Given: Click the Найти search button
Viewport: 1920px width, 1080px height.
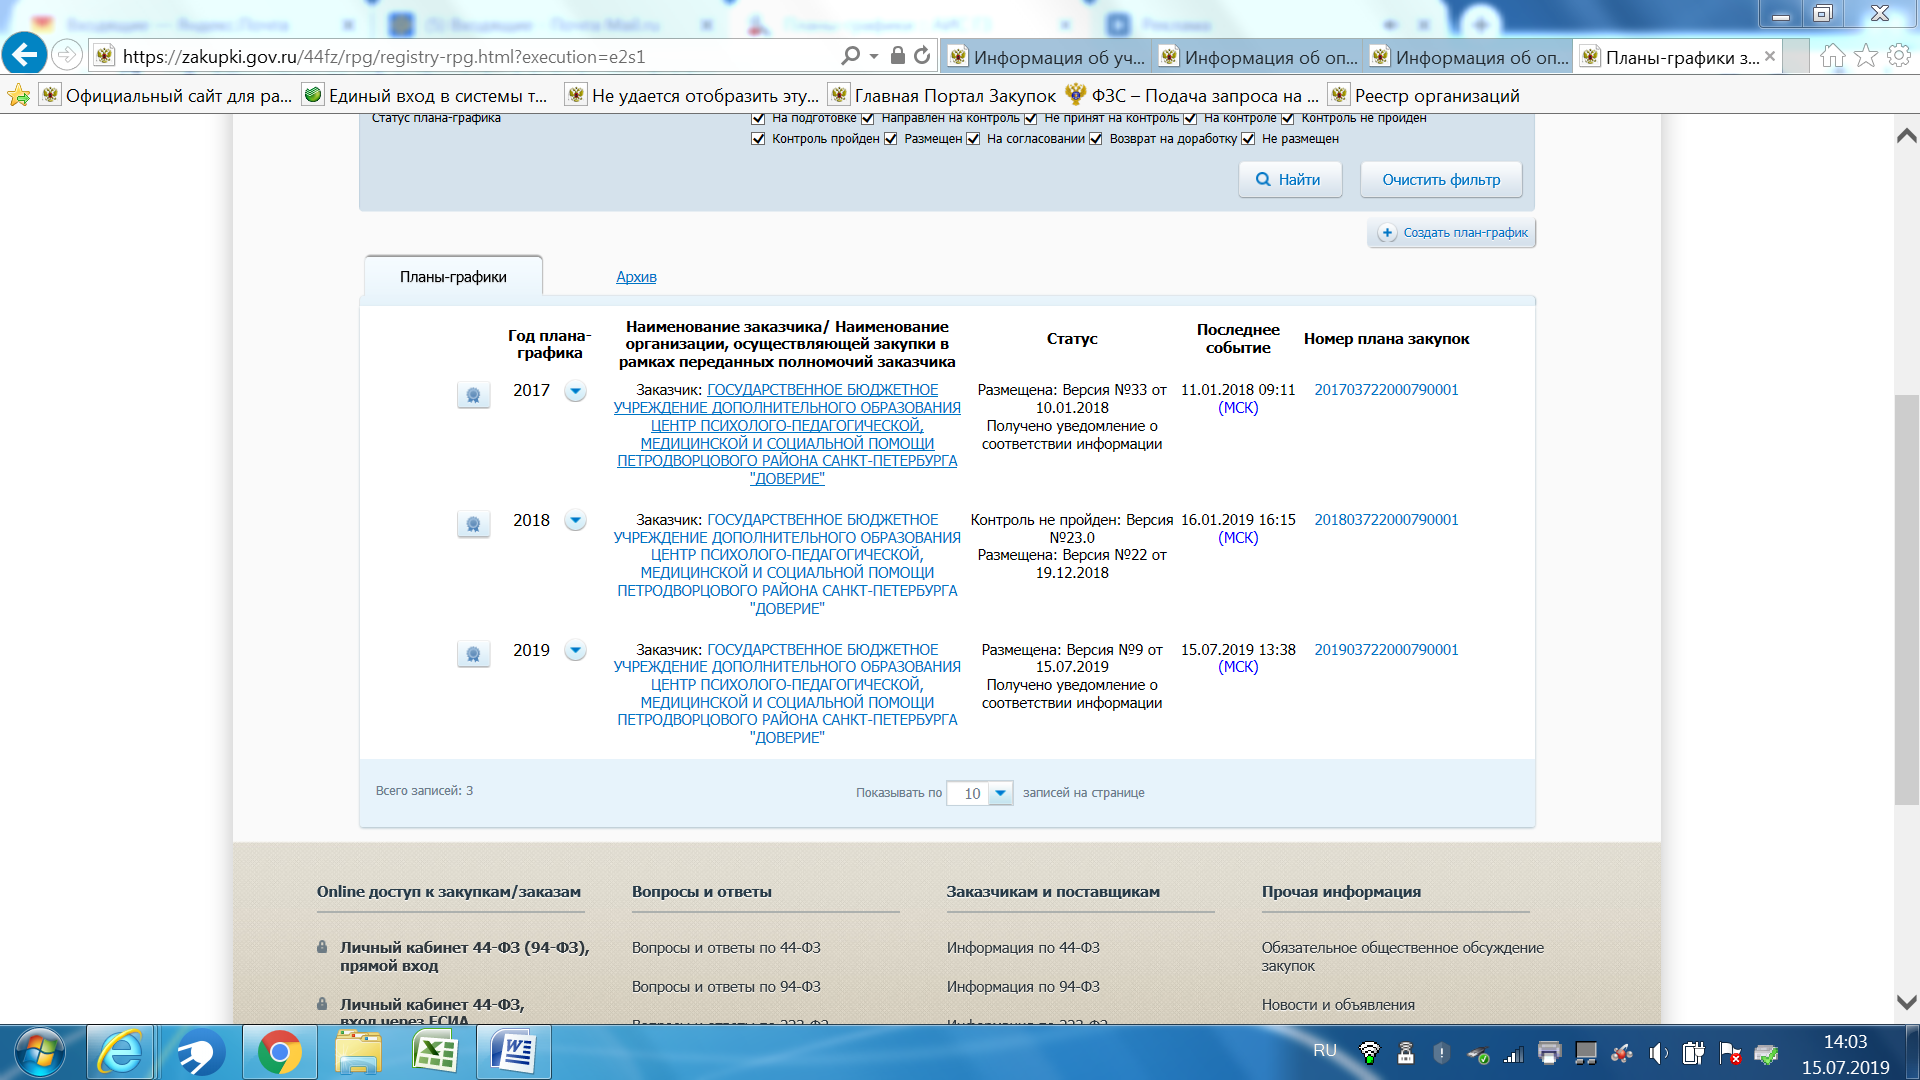Looking at the screenshot, I should [1289, 180].
